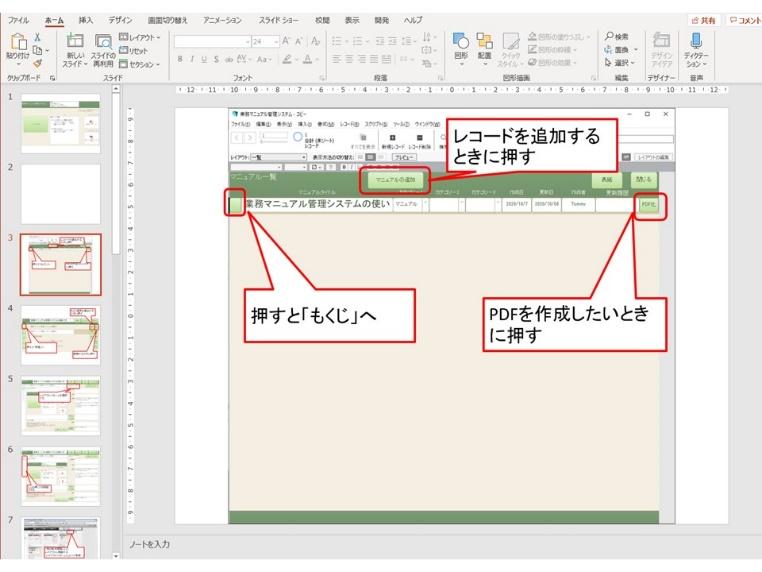Click the numbered list icon
The image size is (762, 572).
click(358, 41)
